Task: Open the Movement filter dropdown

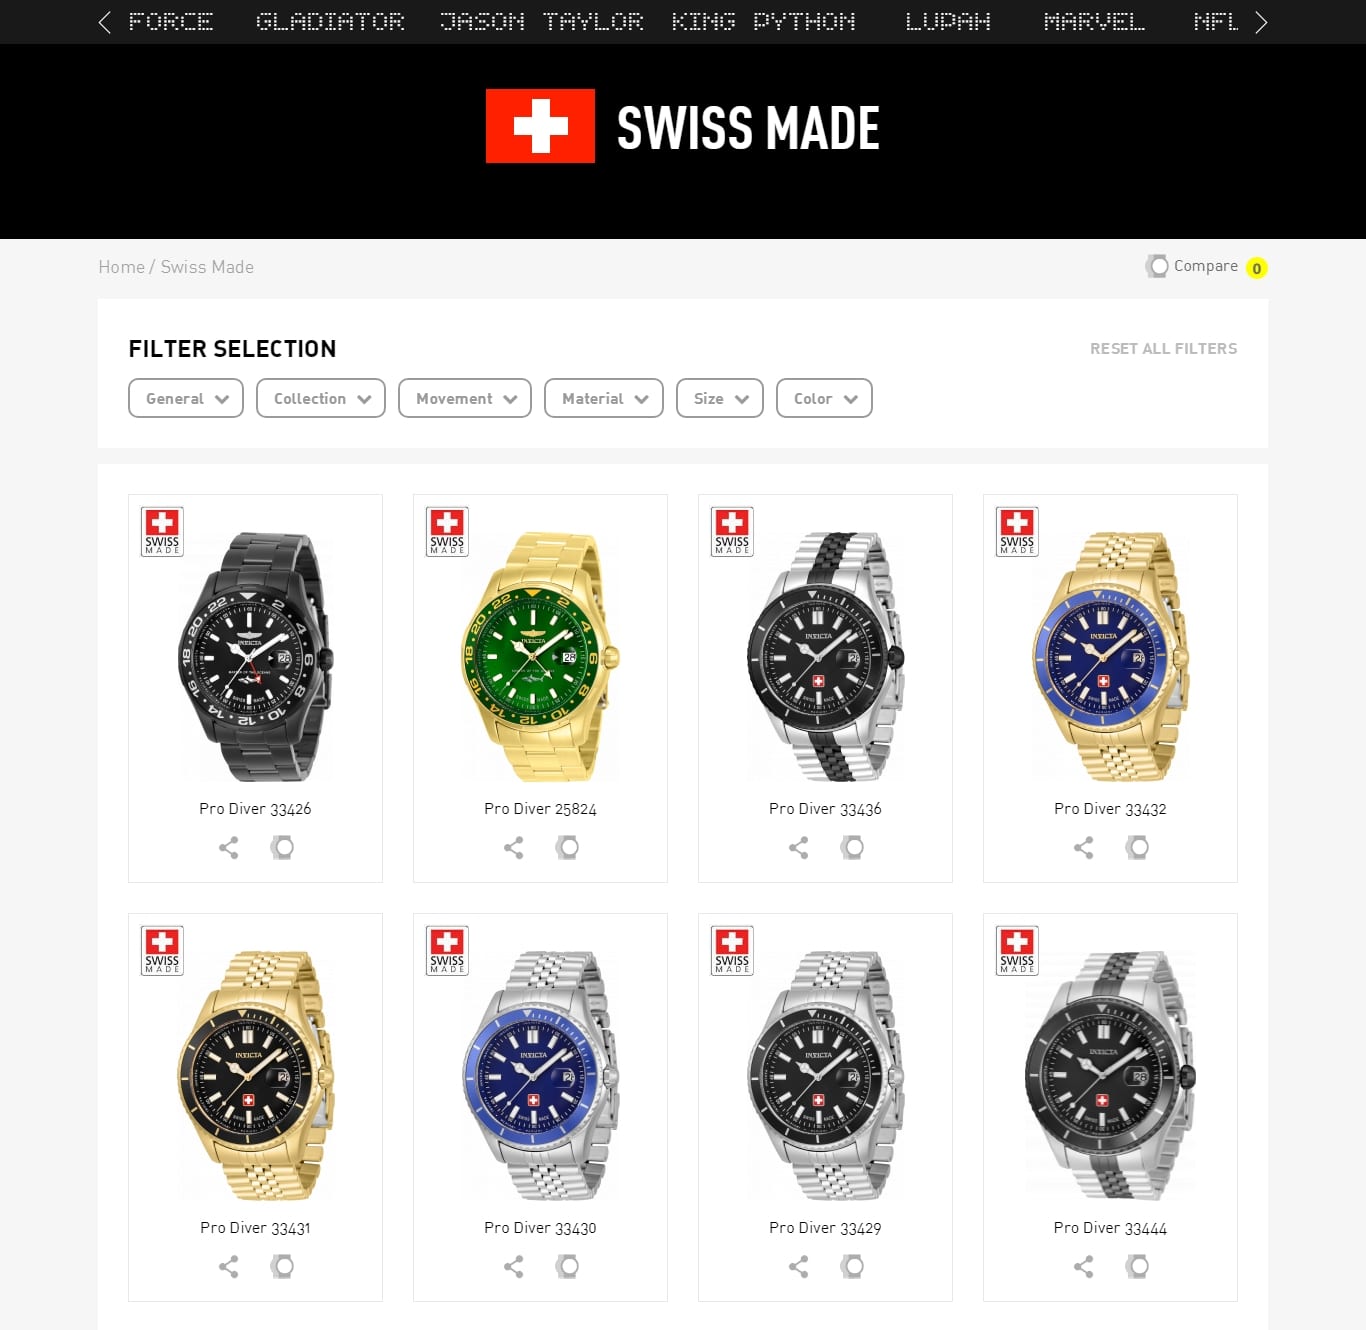Action: (x=465, y=398)
